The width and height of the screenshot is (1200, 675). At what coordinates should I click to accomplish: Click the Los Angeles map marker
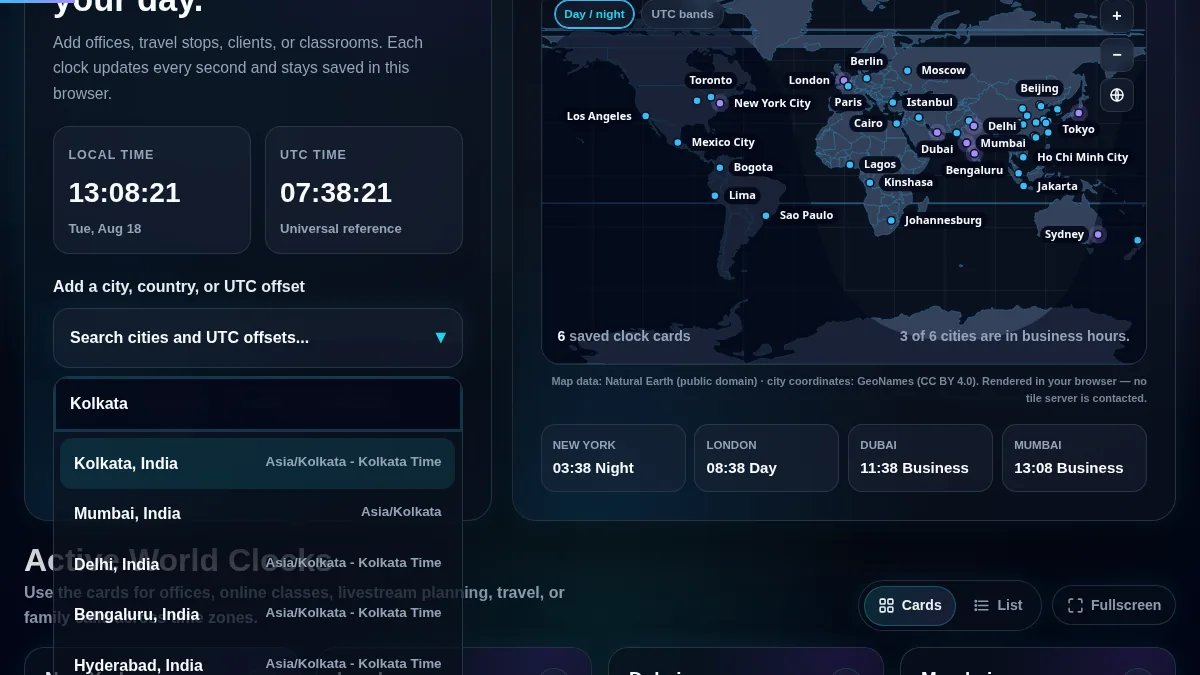tap(645, 116)
